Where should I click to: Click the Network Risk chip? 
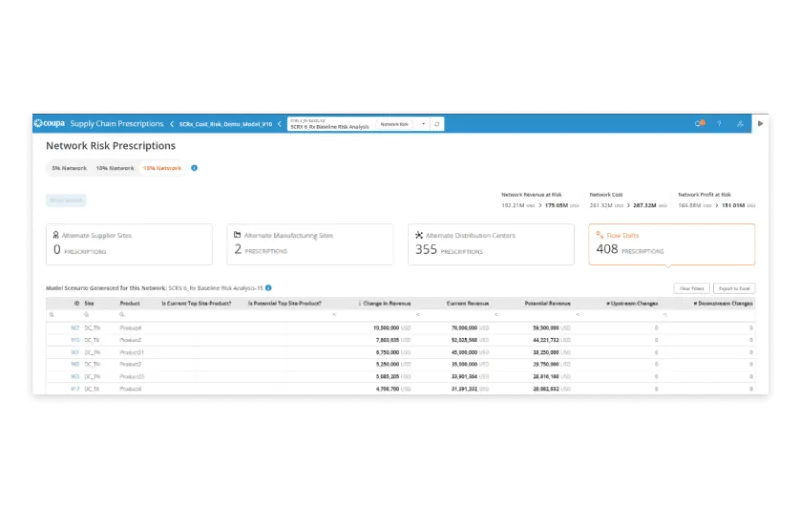394,124
